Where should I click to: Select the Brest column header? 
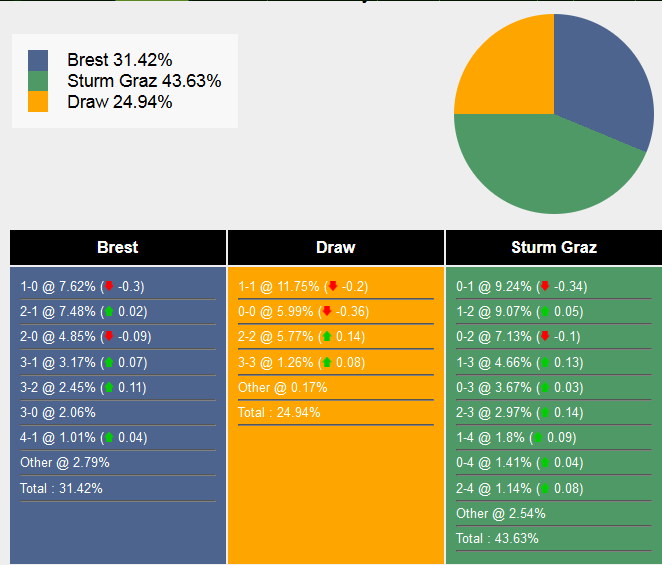click(x=118, y=247)
